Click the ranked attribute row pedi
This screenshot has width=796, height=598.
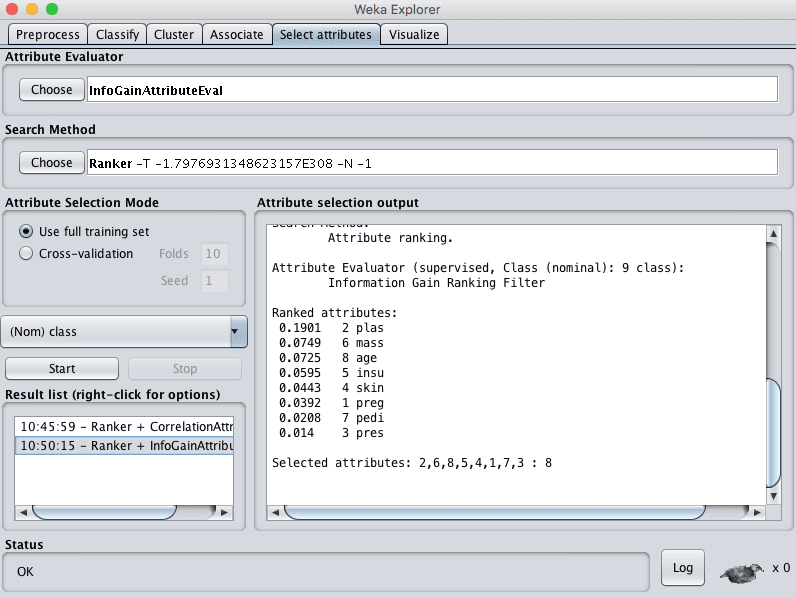point(331,418)
